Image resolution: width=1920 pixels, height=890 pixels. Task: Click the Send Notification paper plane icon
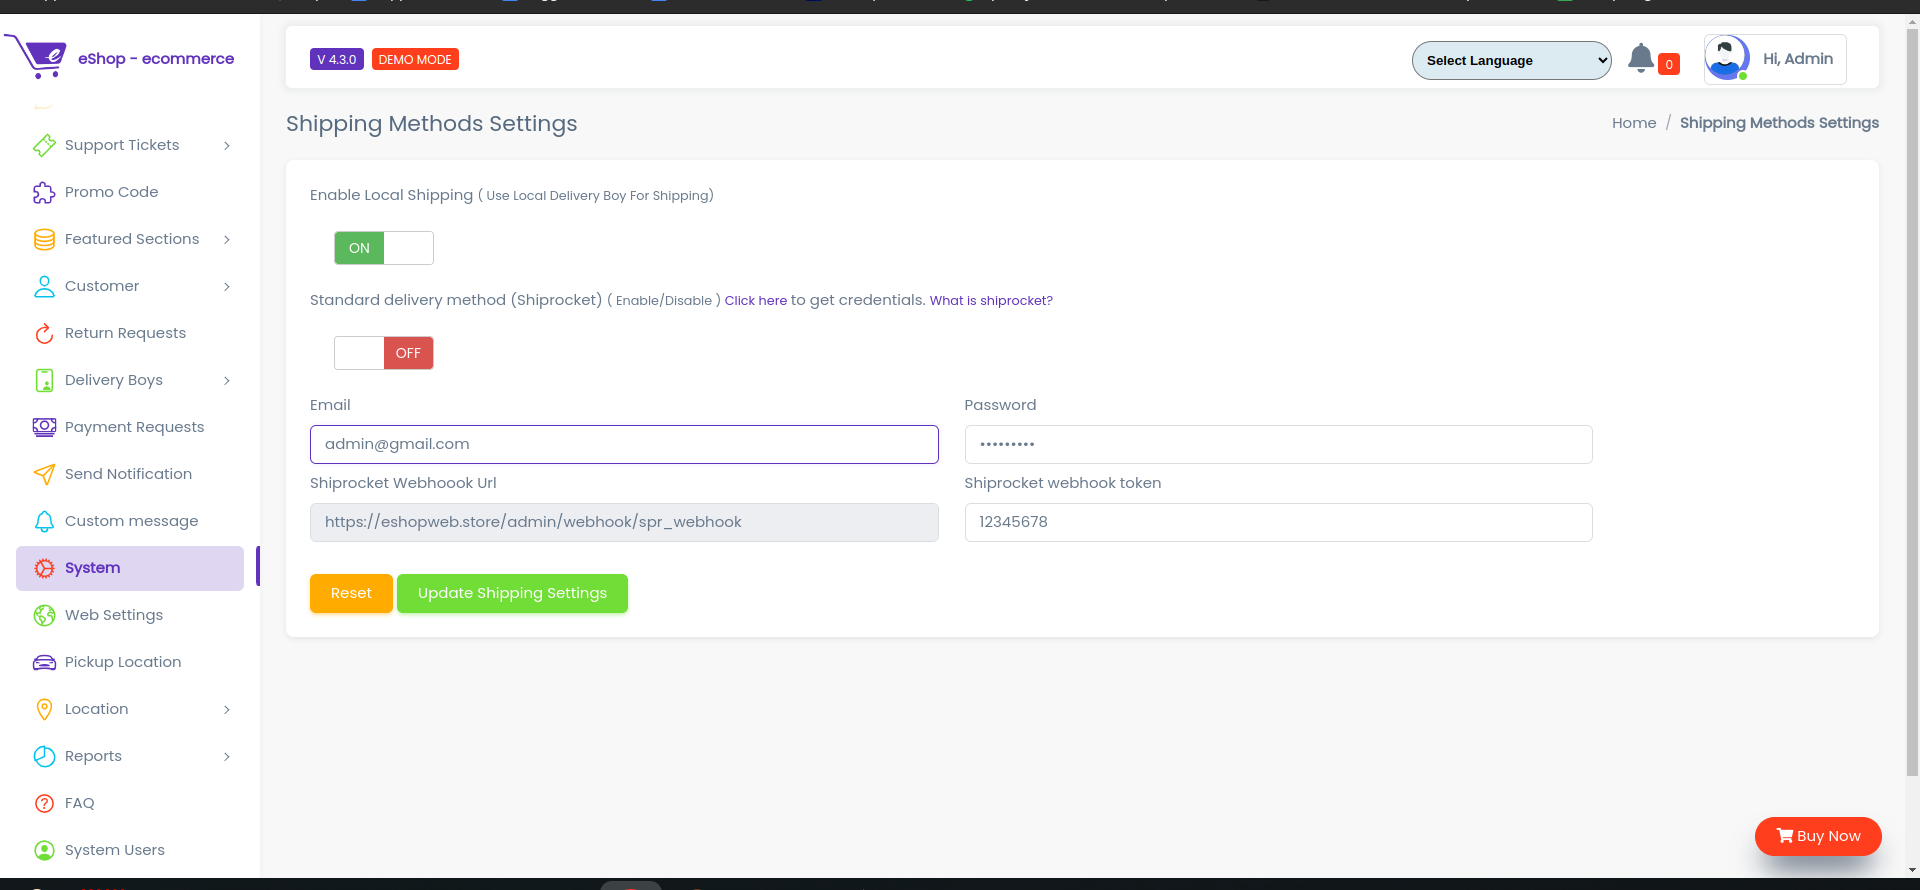point(44,474)
